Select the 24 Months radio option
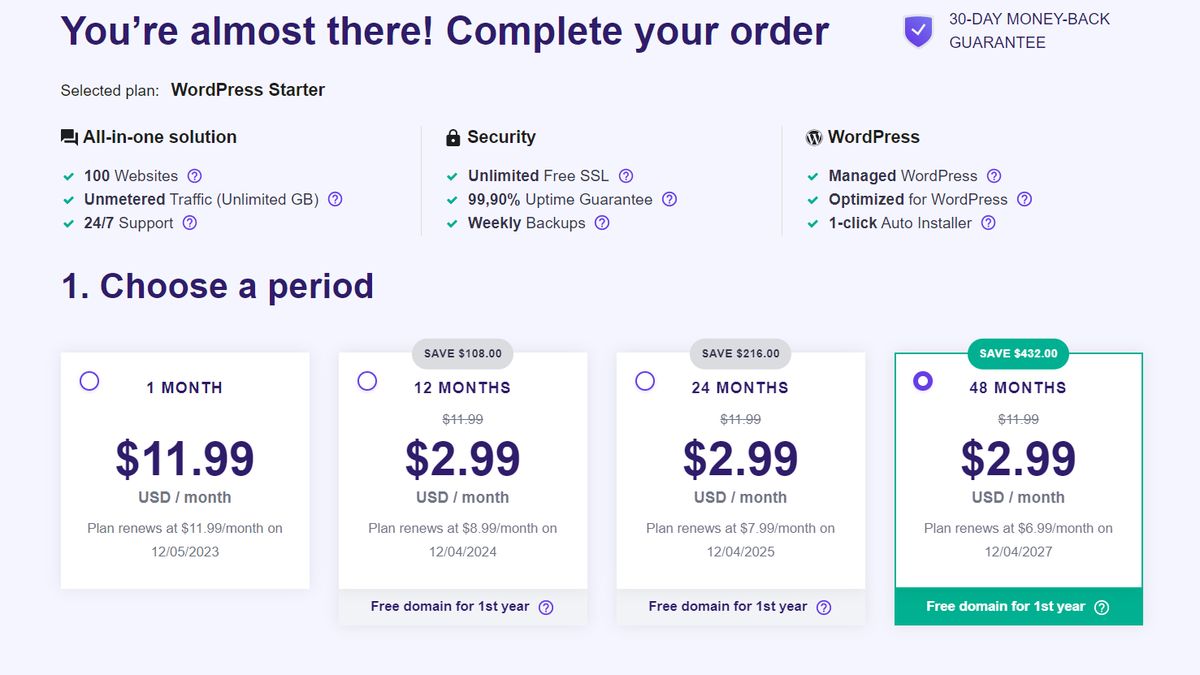The image size is (1200, 675). pyautogui.click(x=645, y=381)
